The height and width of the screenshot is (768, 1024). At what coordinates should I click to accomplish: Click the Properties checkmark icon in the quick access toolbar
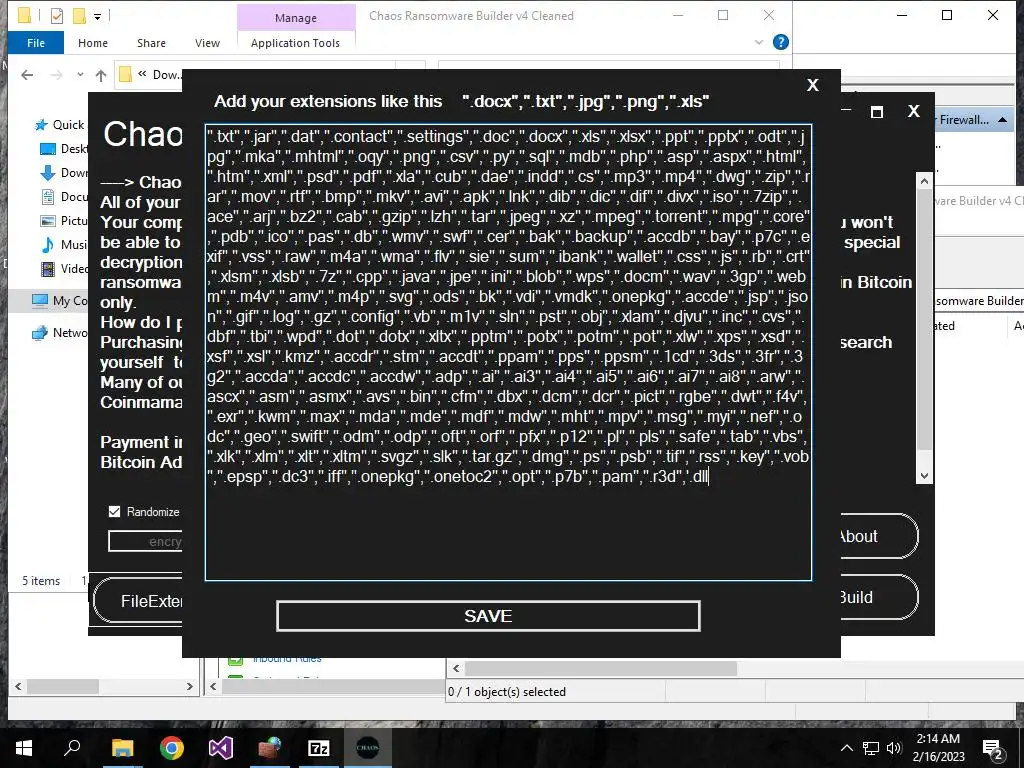click(x=57, y=16)
